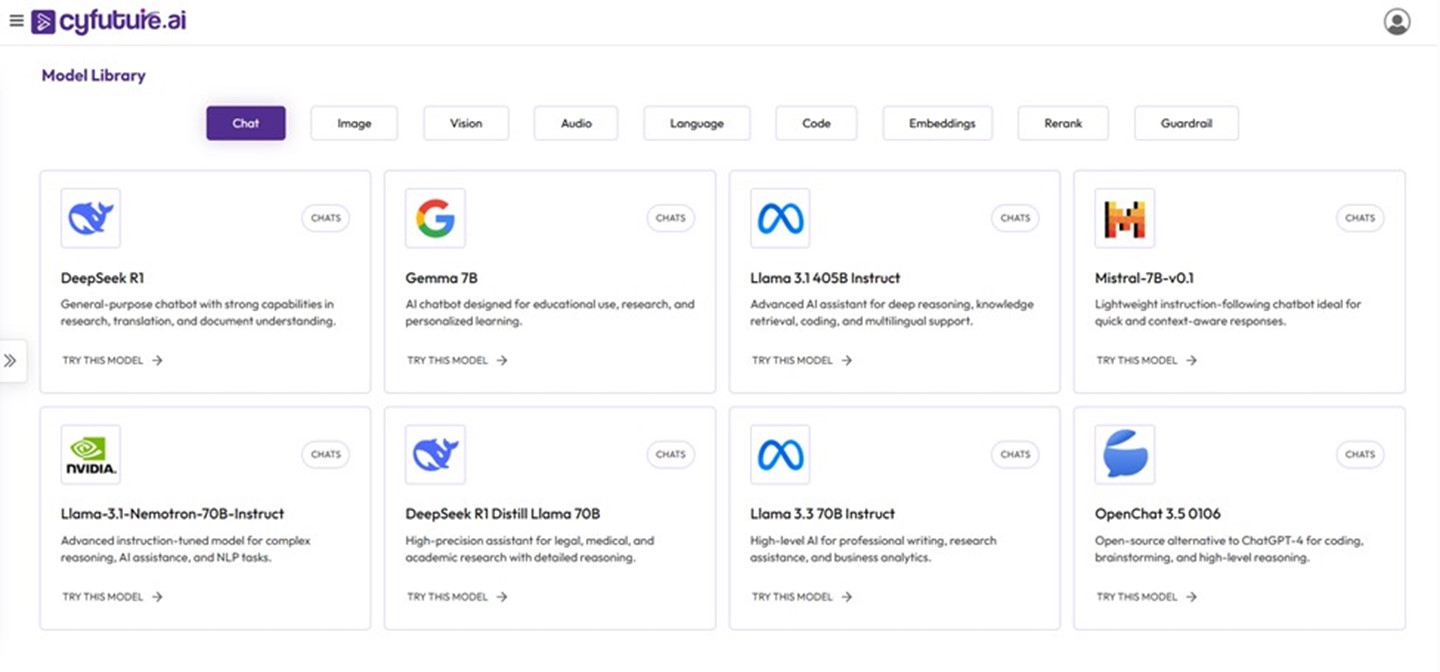Click the OpenChat 3.5 0106 logo
The width and height of the screenshot is (1440, 672).
point(1124,454)
